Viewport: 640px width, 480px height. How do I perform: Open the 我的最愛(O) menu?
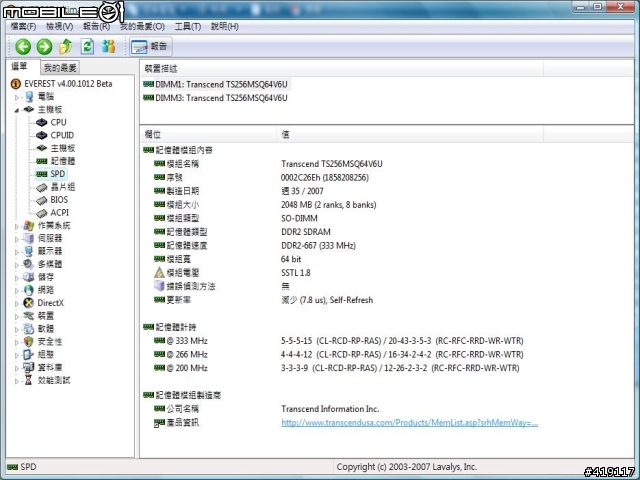(x=142, y=27)
